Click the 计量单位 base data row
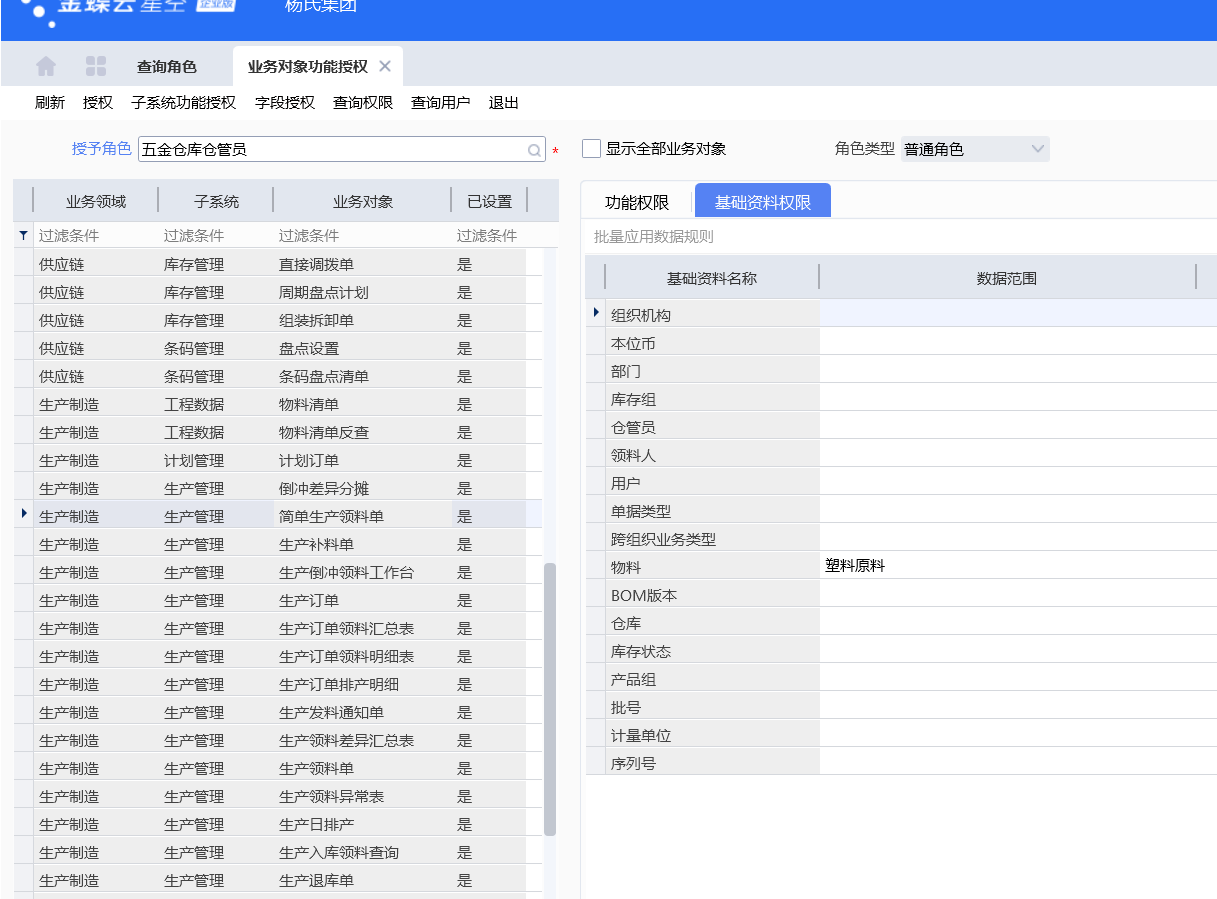1217x899 pixels. [901, 735]
